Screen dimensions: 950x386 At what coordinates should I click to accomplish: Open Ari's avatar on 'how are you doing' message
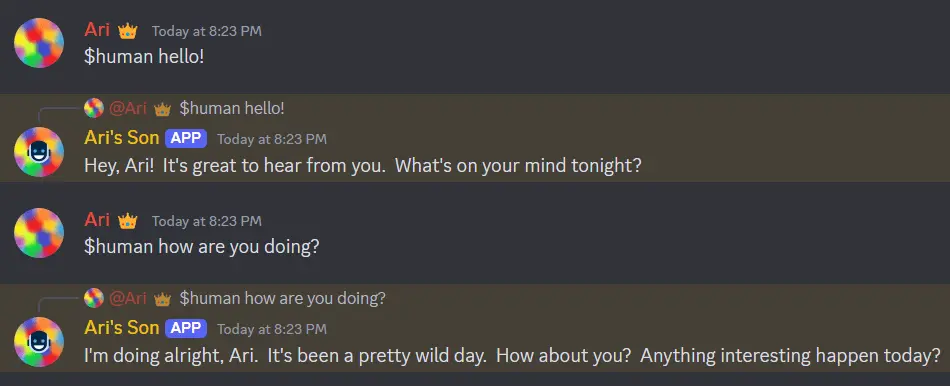point(39,233)
